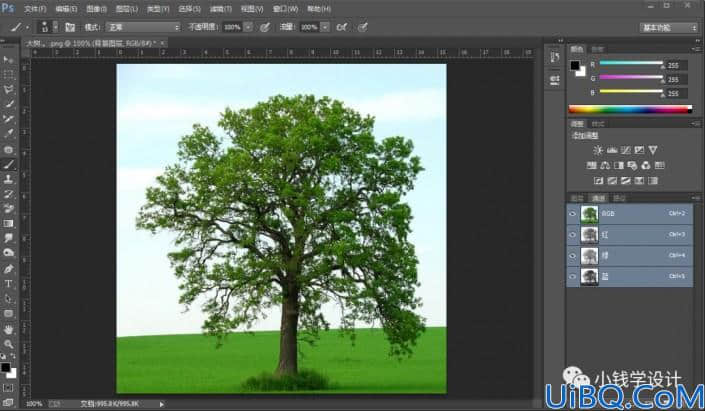
Task: Open the 基本功能 workspace dropdown
Action: tap(668, 28)
